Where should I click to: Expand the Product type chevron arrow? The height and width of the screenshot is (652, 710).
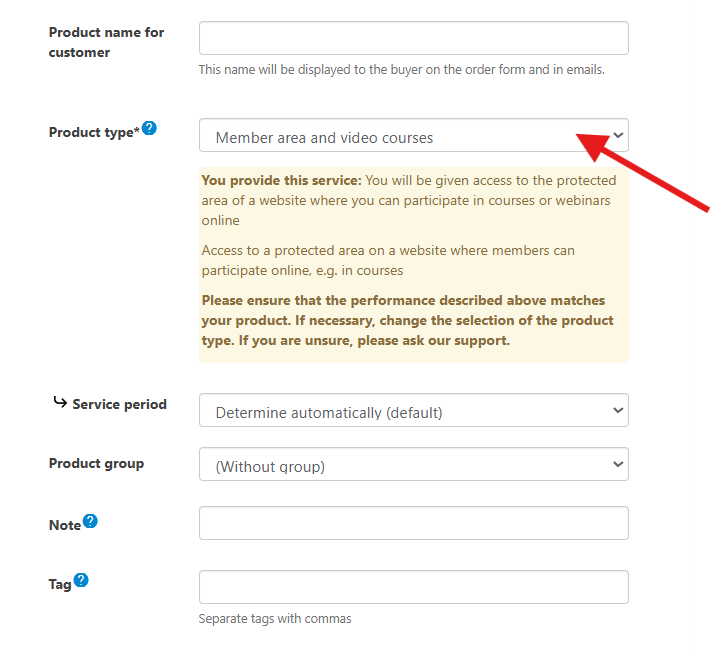pos(618,135)
